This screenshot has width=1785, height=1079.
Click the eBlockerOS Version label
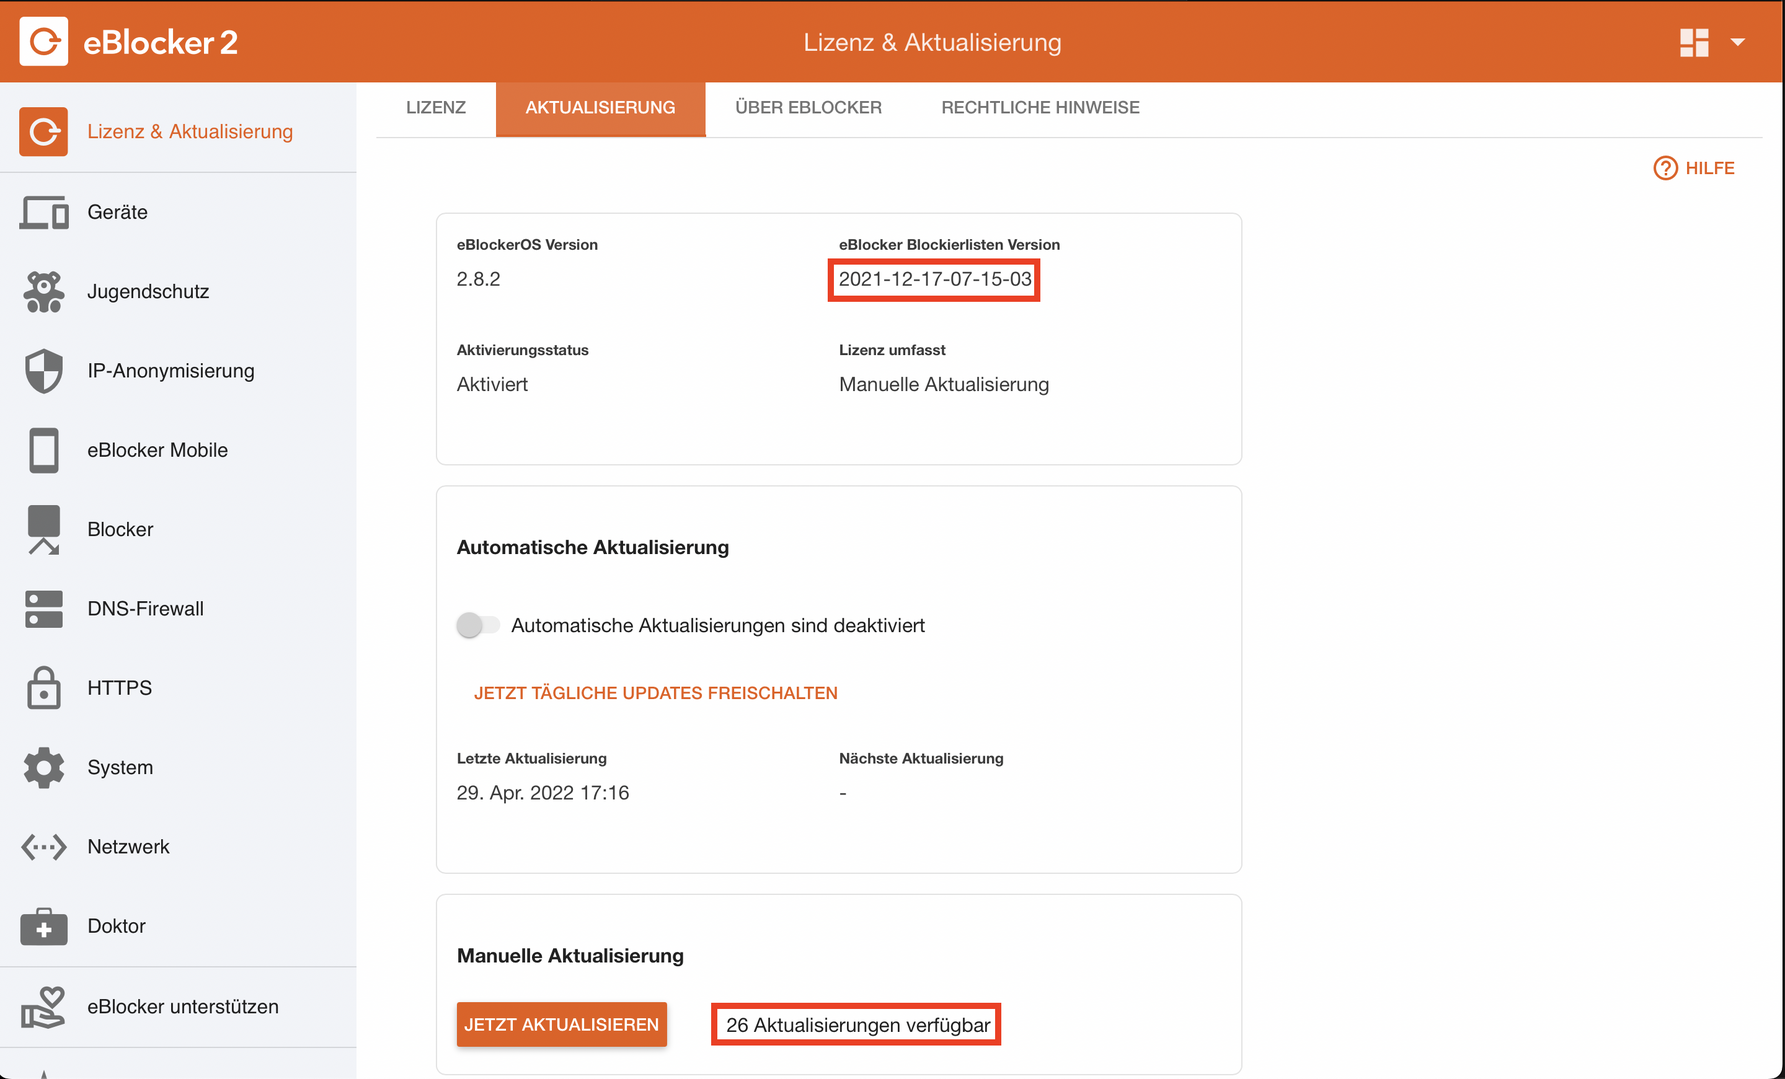(x=527, y=245)
